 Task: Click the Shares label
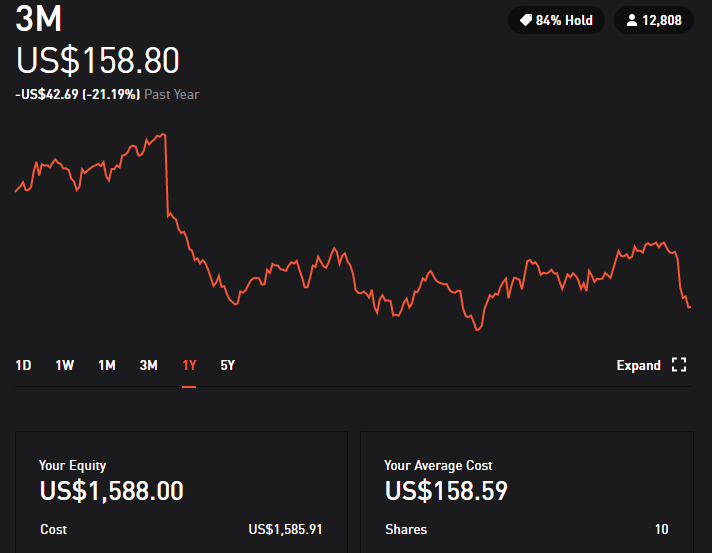pos(406,529)
